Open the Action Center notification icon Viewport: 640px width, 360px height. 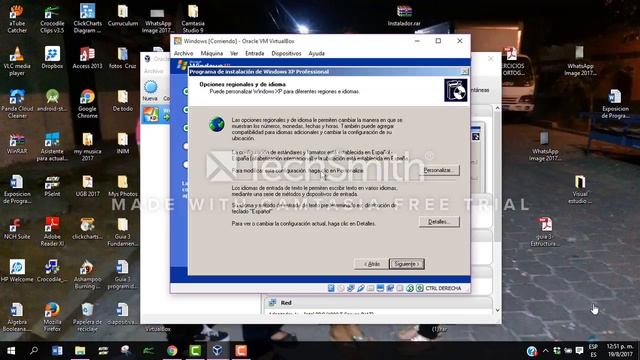tap(579, 351)
